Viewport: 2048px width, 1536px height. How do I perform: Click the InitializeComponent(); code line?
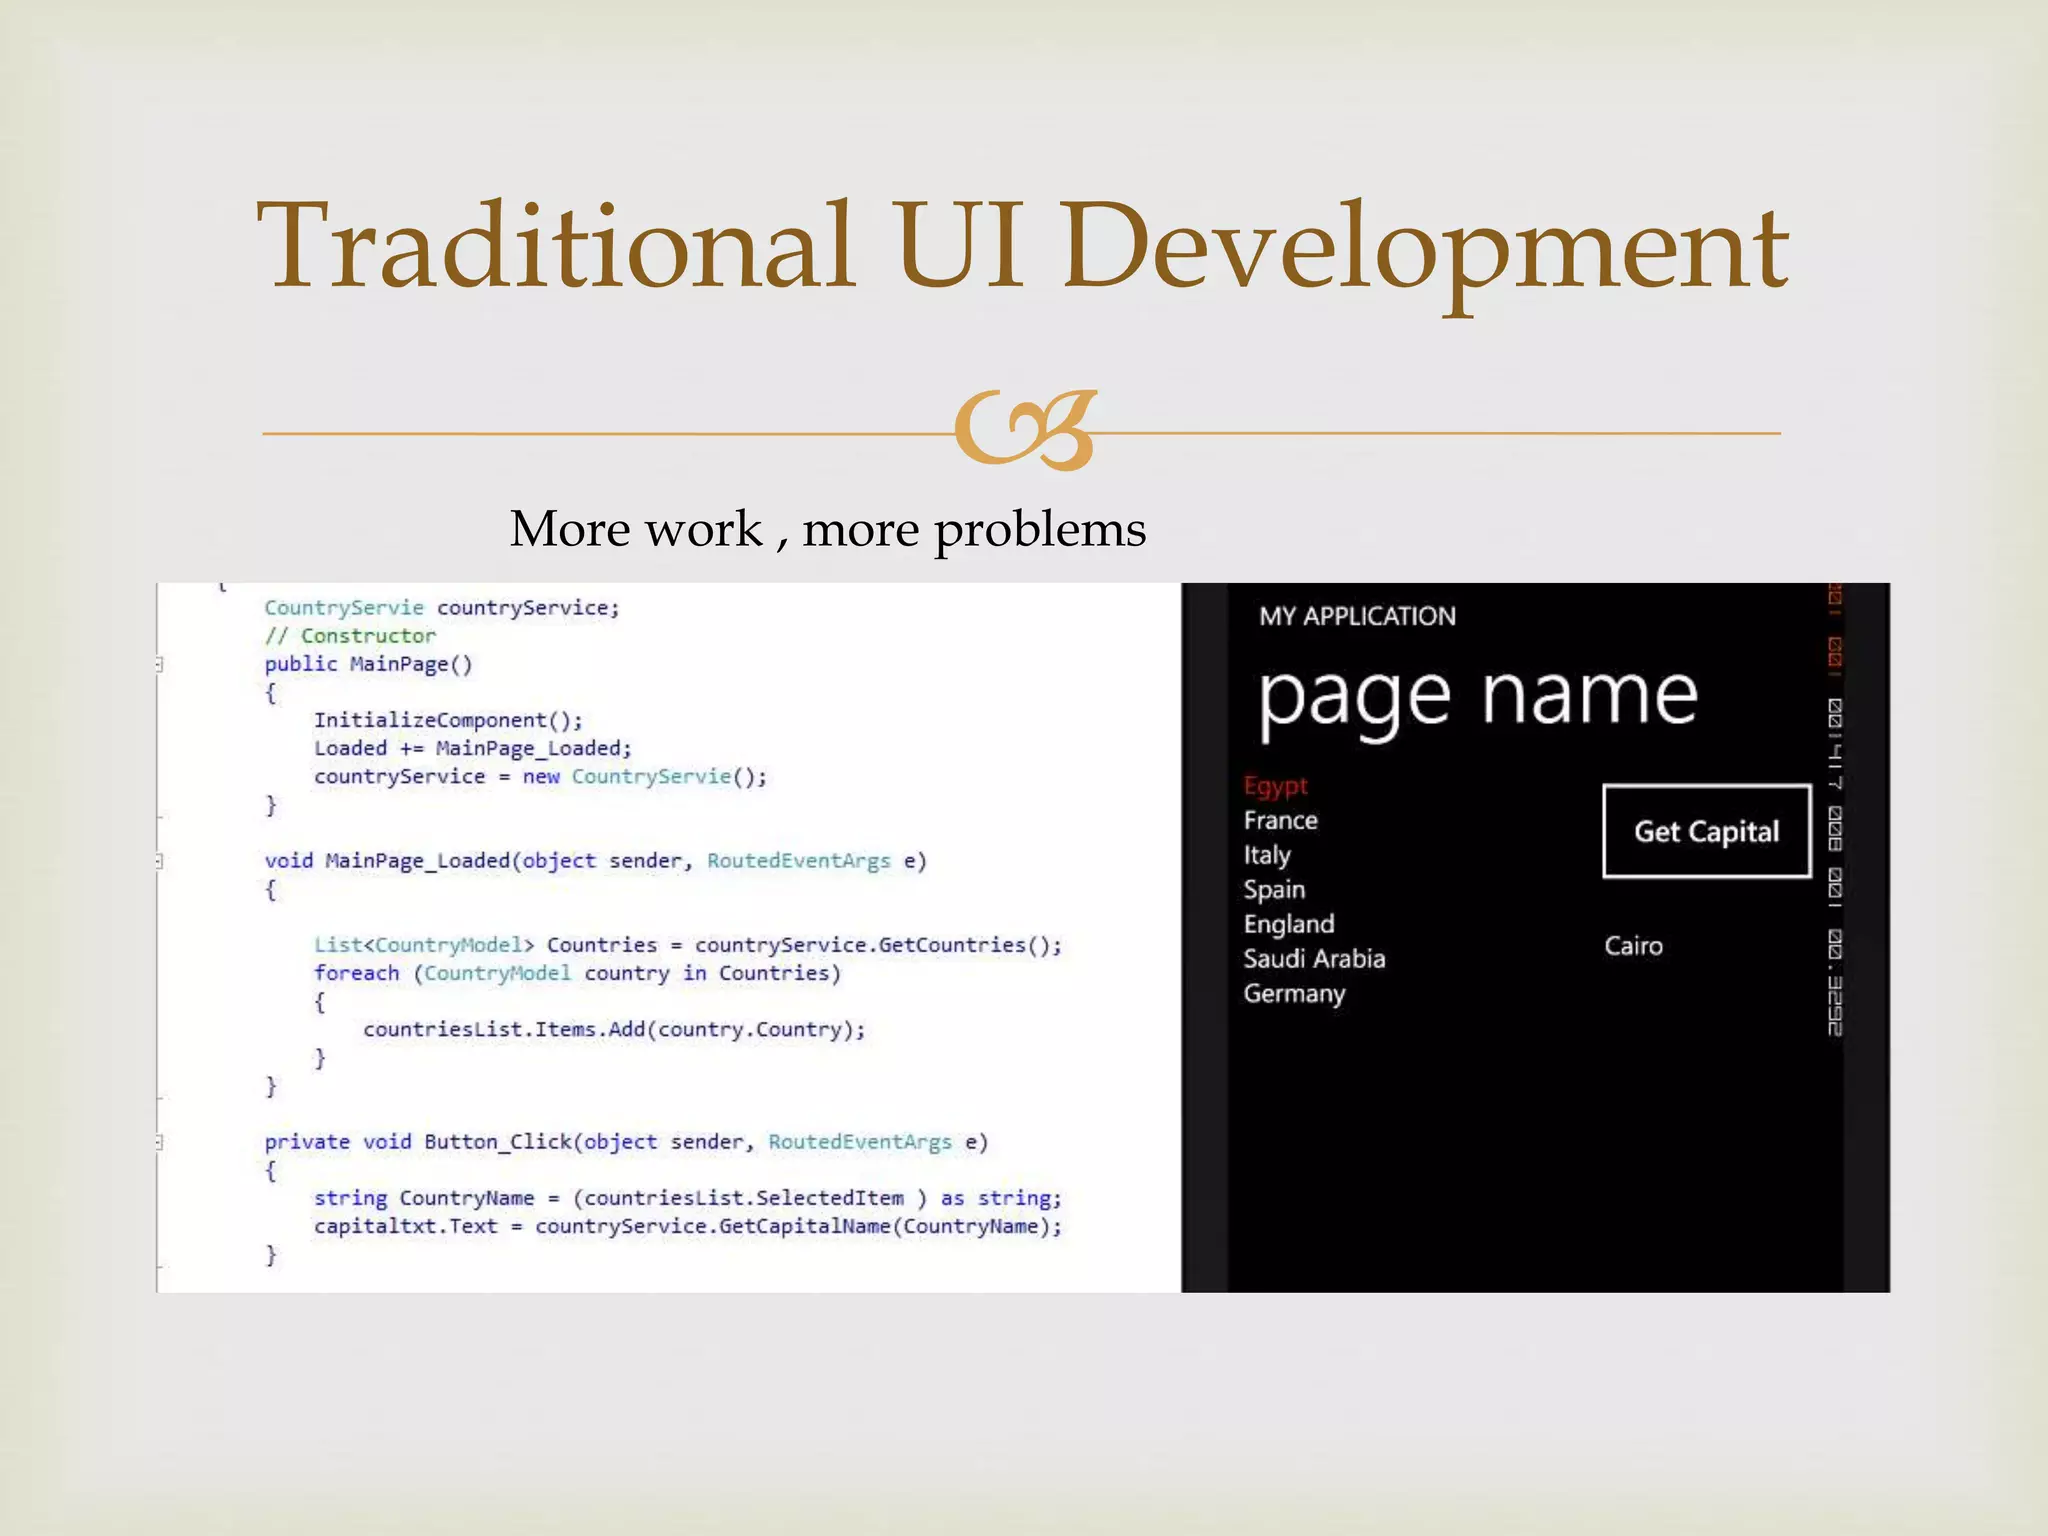click(447, 720)
